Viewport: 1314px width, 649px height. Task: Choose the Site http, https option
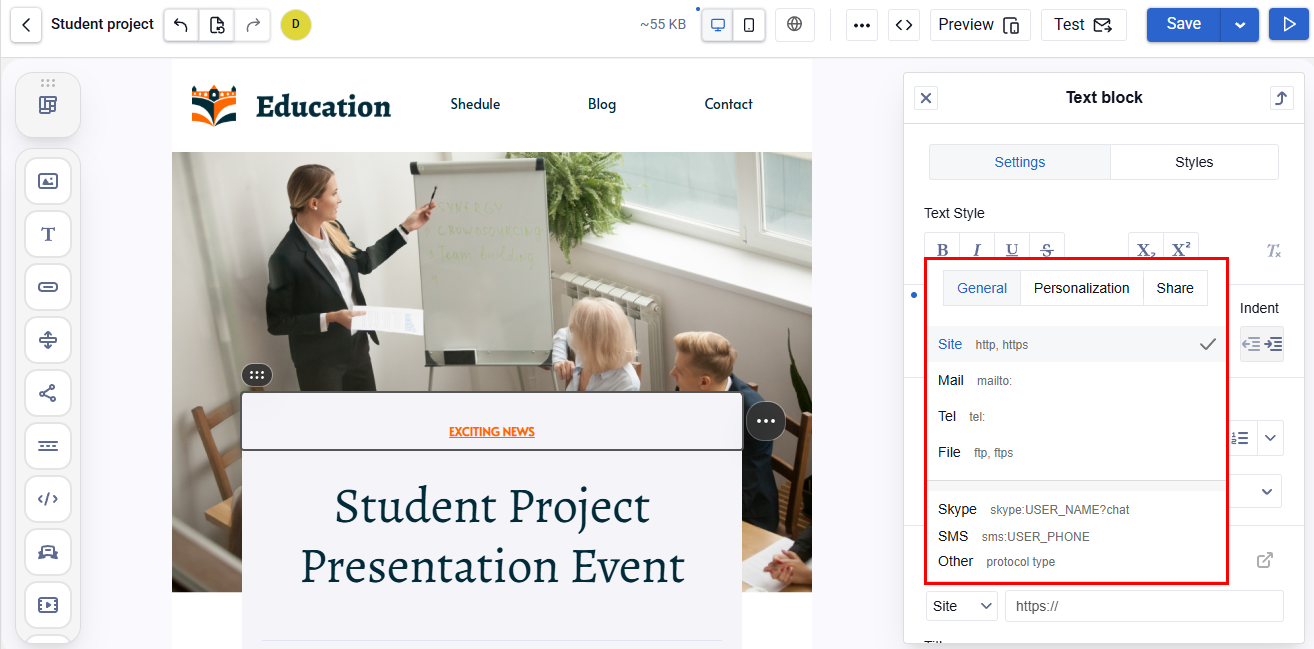(1076, 344)
